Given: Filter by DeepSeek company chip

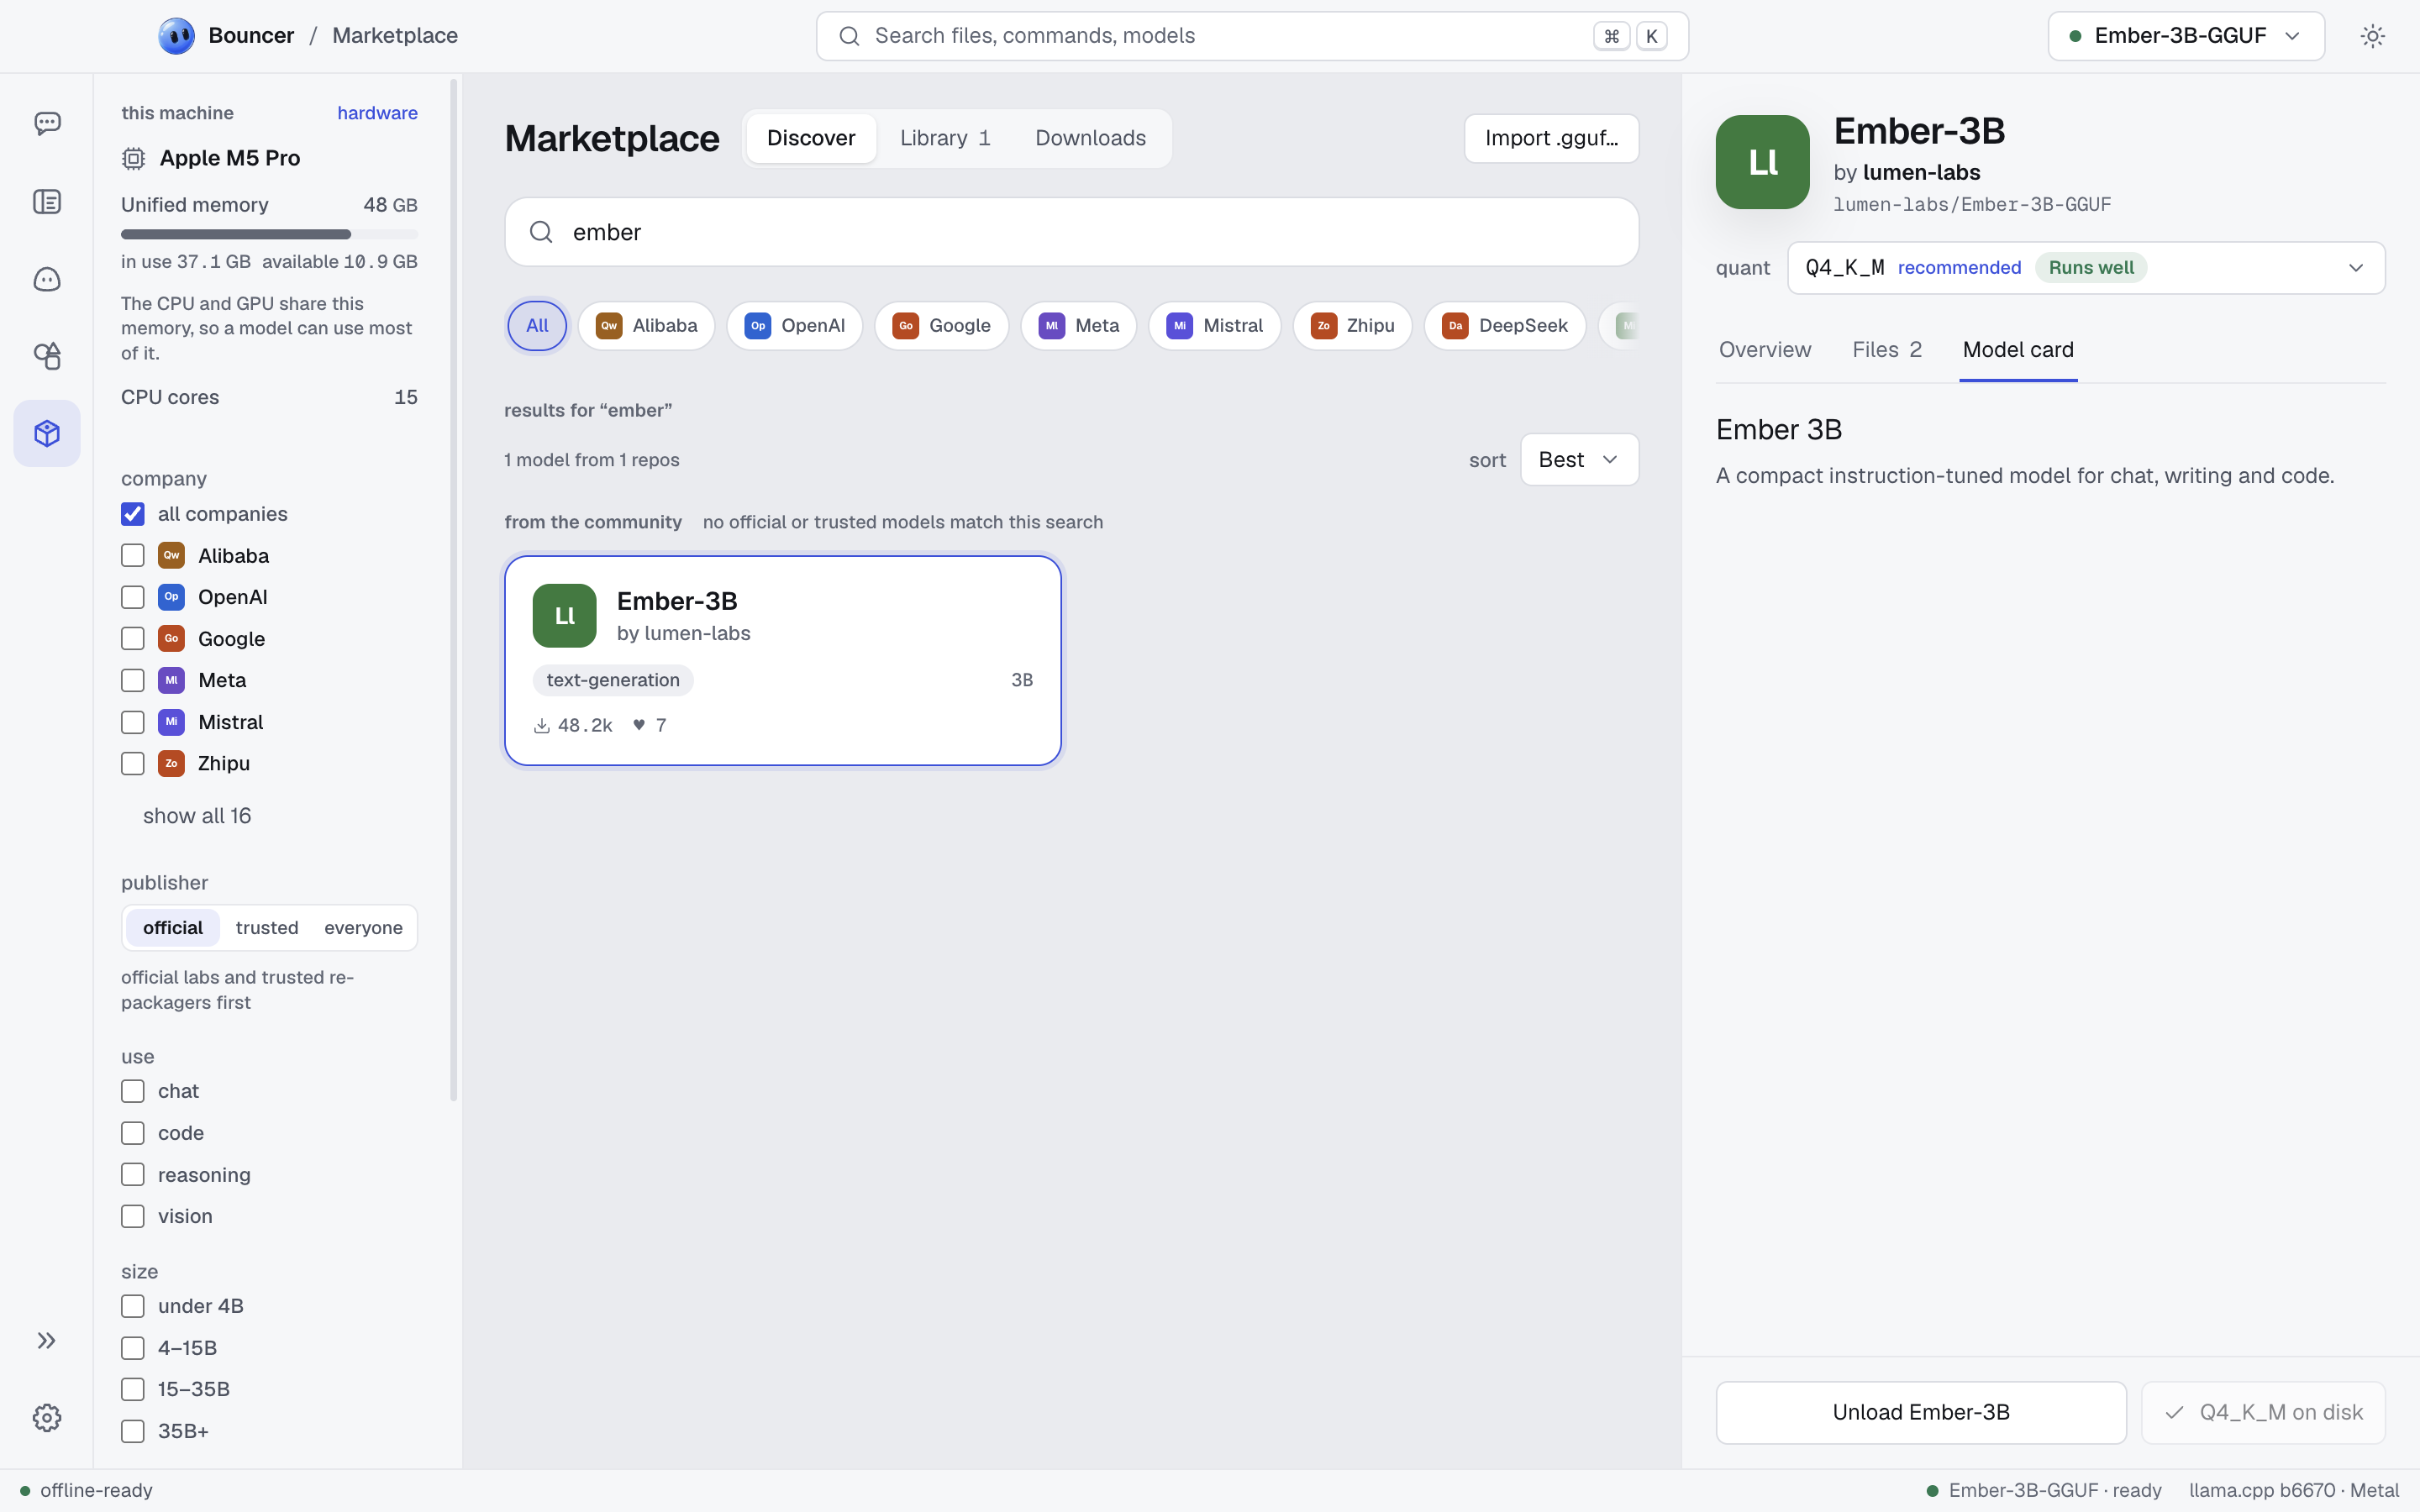Looking at the screenshot, I should [x=1505, y=325].
